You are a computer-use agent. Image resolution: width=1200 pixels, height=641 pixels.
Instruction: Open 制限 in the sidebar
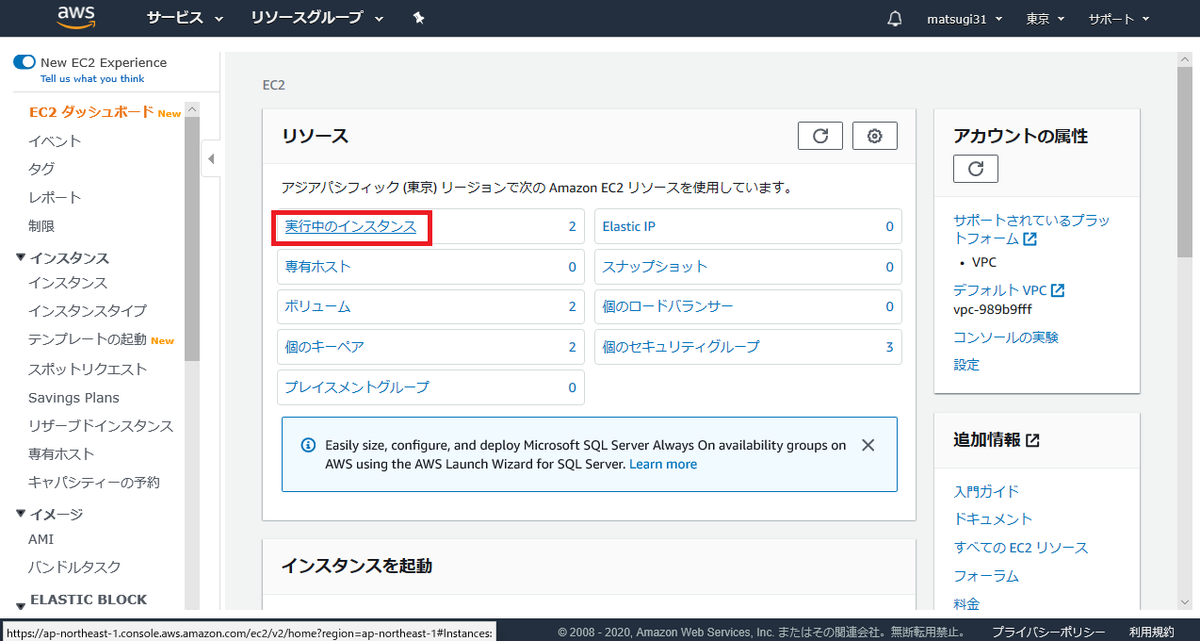point(42,226)
